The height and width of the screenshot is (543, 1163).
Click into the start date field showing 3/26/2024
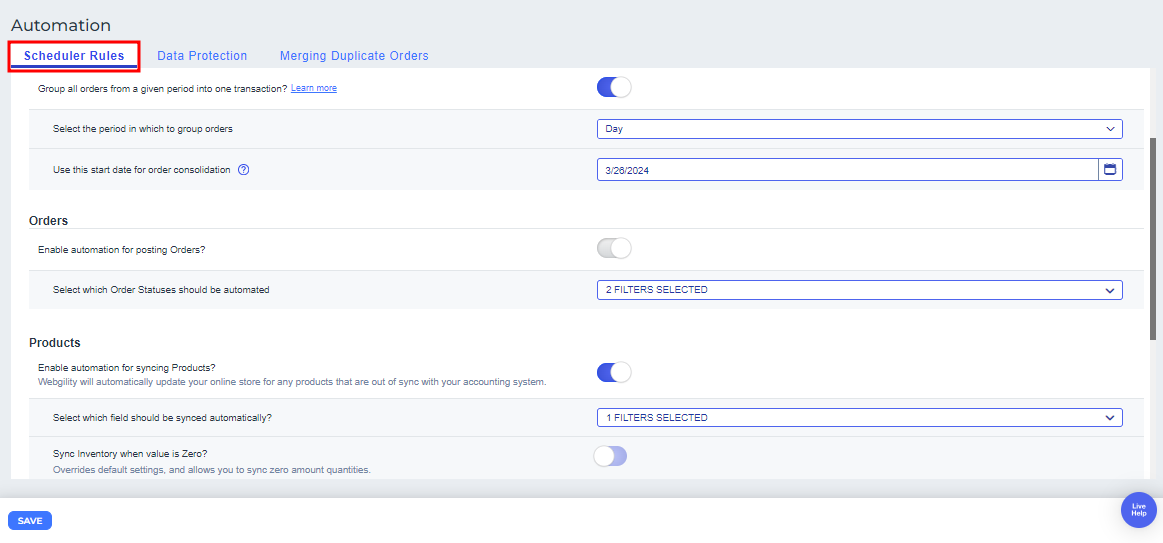pos(845,170)
